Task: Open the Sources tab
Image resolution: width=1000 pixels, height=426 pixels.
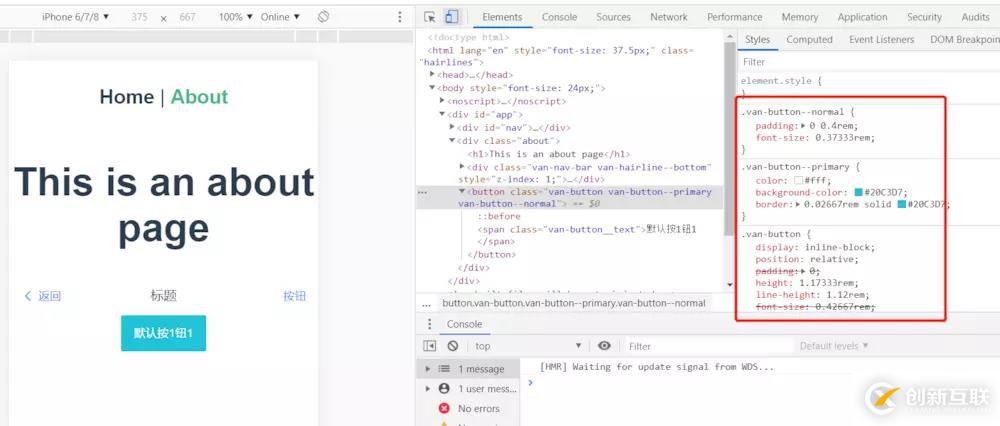Action: [x=613, y=17]
